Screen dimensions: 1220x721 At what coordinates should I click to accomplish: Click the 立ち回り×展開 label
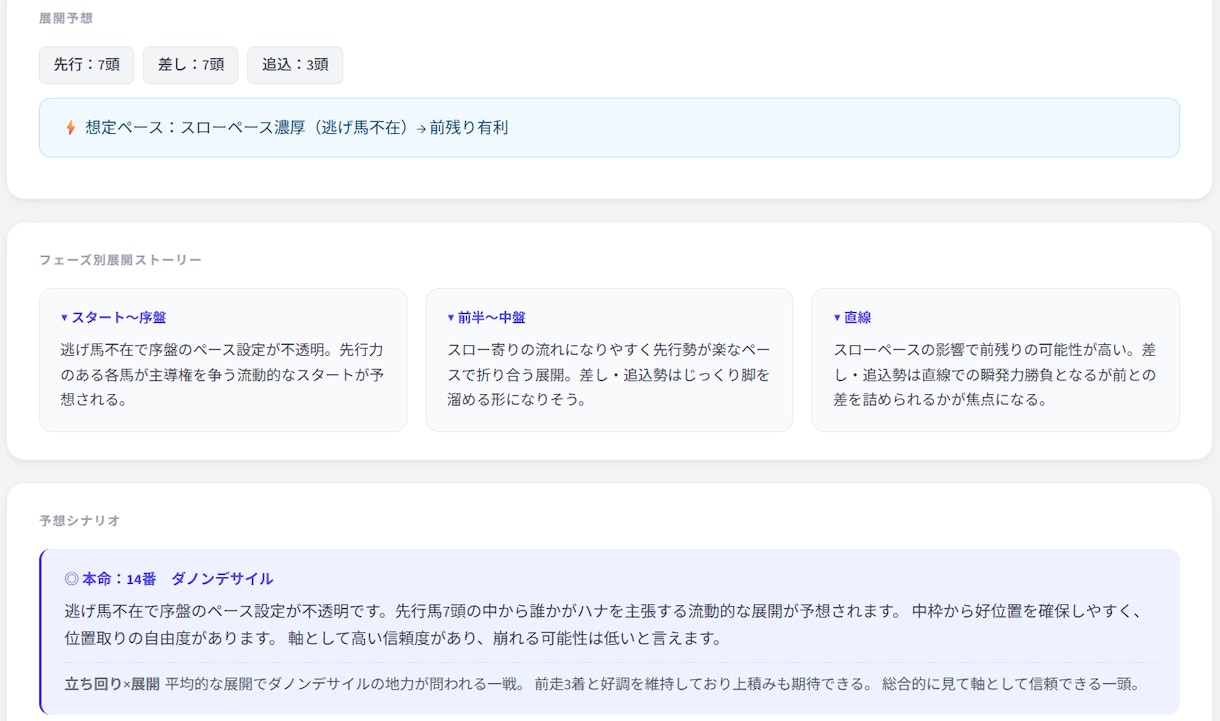112,685
